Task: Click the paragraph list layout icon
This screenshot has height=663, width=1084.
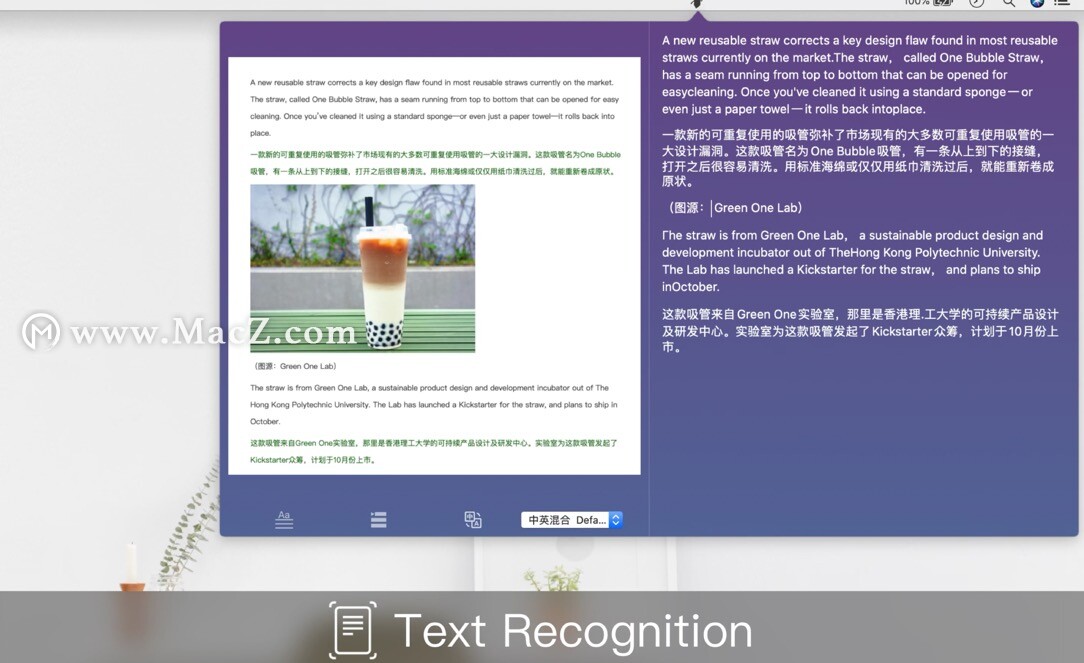Action: point(378,520)
